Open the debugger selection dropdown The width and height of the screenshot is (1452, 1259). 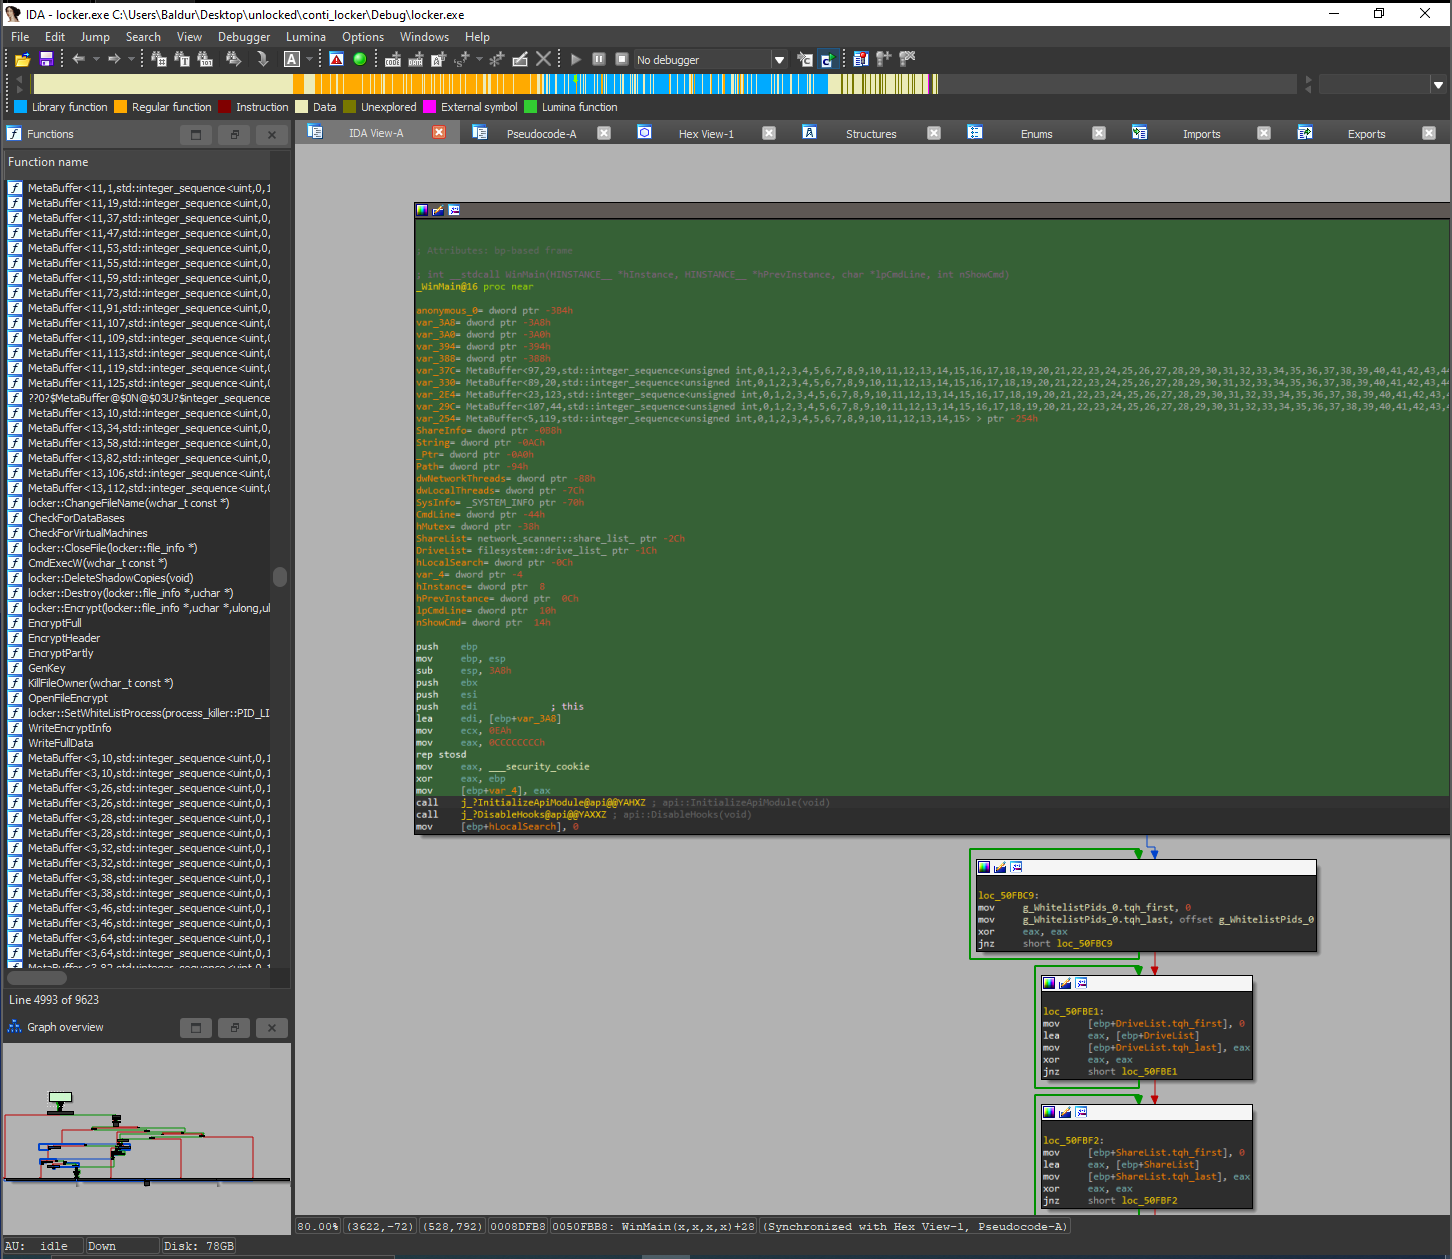(x=779, y=60)
